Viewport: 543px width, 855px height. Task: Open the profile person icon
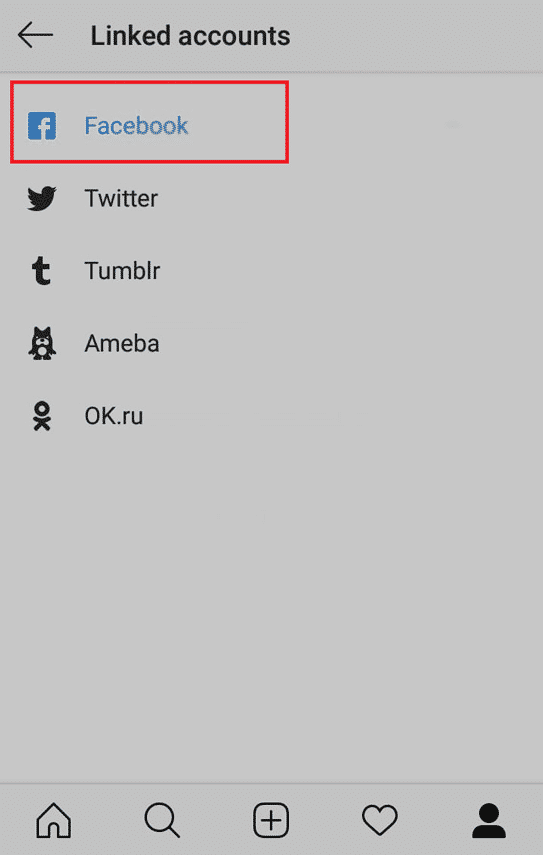(x=489, y=820)
